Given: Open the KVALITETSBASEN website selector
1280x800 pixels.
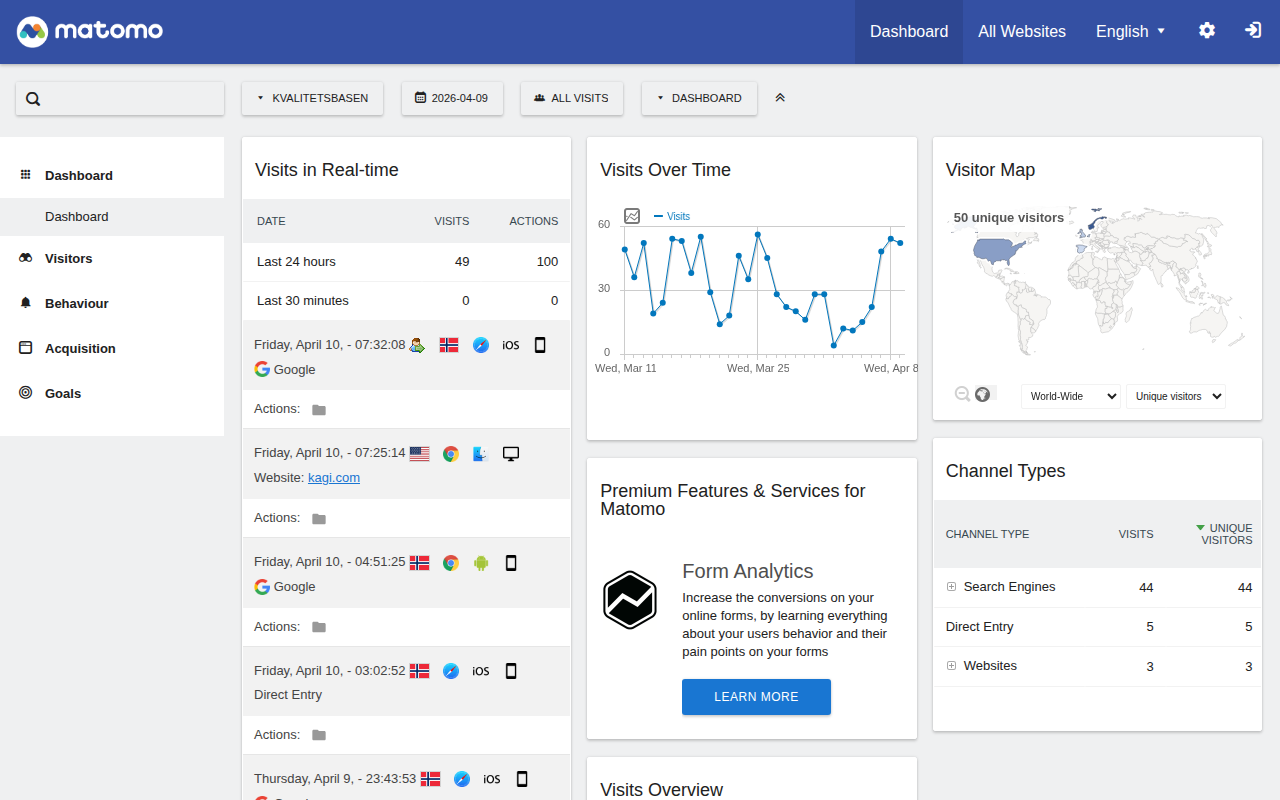Looking at the screenshot, I should pyautogui.click(x=312, y=98).
